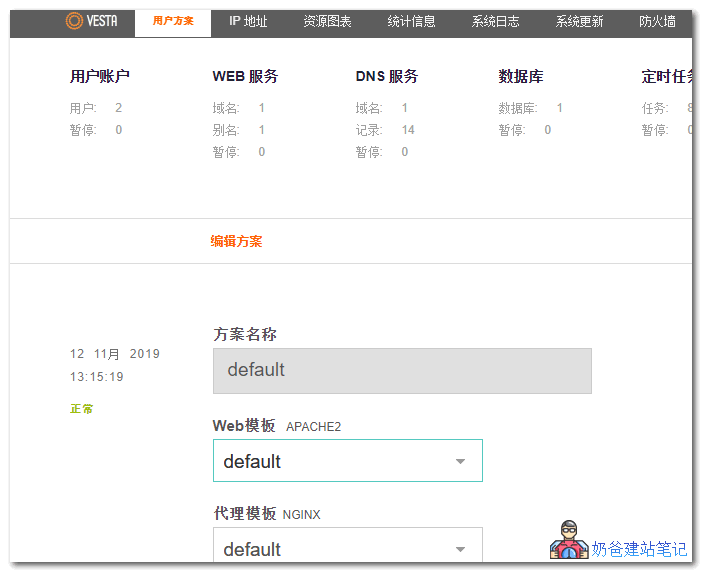
Task: Click the 方案名称 input field
Action: click(x=402, y=370)
